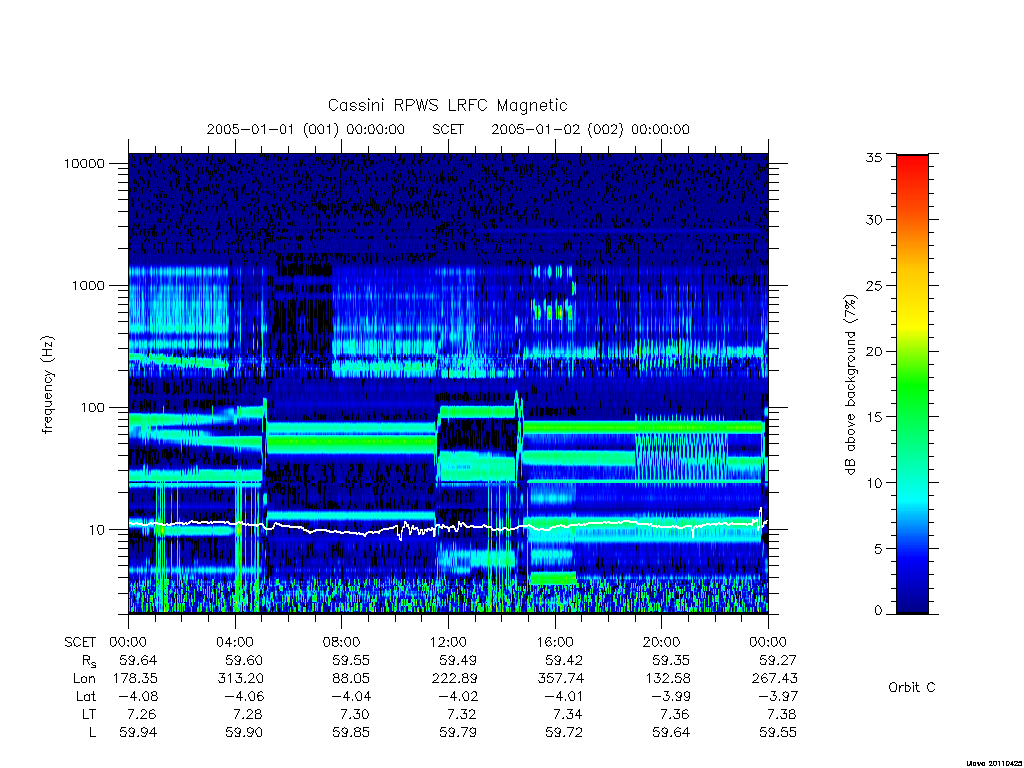The height and width of the screenshot is (768, 1024).
Task: Click the '30' color scale label
Action: click(x=873, y=220)
